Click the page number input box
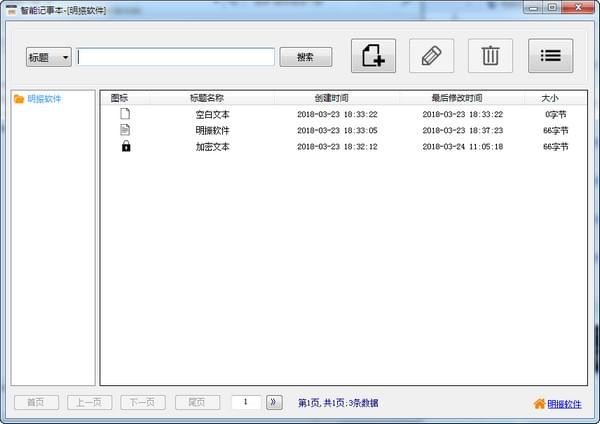The height and width of the screenshot is (424, 600). pyautogui.click(x=246, y=402)
